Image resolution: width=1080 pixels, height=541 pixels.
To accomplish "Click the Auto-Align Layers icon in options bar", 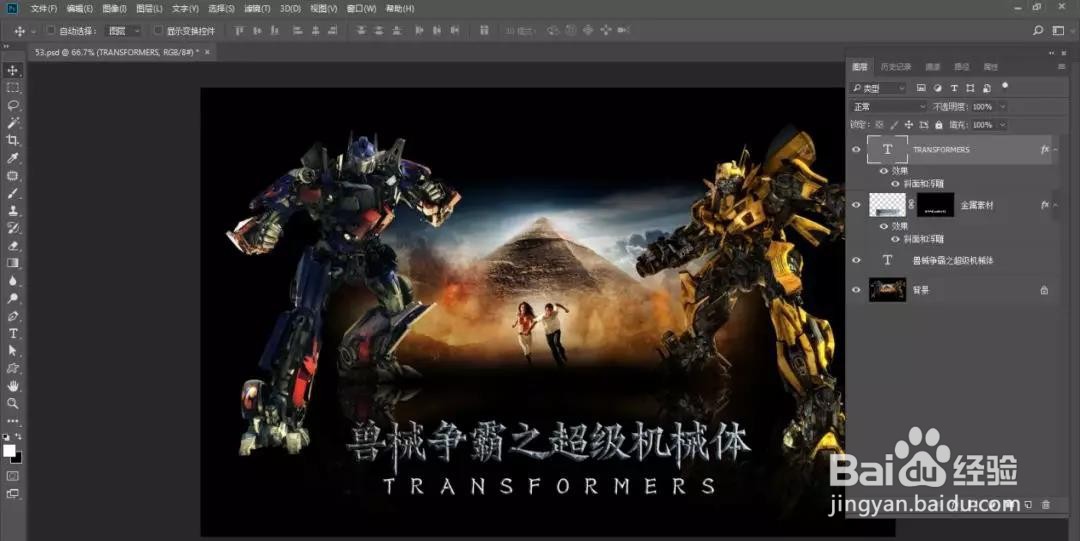I will 484,30.
